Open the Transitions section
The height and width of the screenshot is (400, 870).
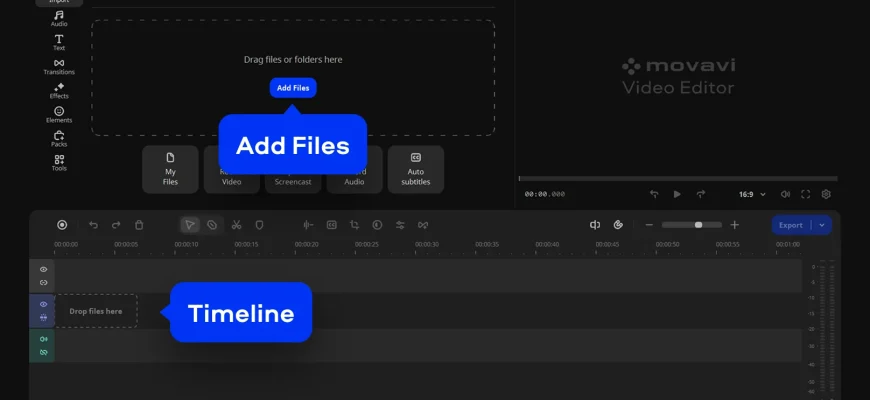pos(59,67)
